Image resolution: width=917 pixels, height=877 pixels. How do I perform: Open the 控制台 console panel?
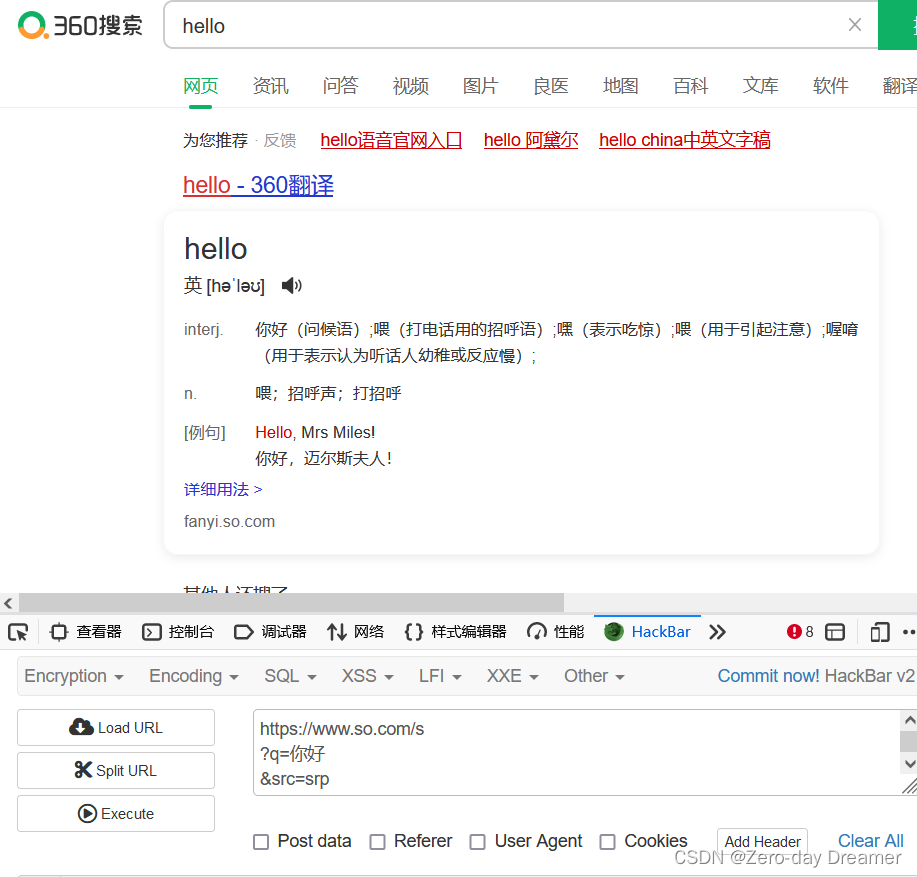pos(178,632)
